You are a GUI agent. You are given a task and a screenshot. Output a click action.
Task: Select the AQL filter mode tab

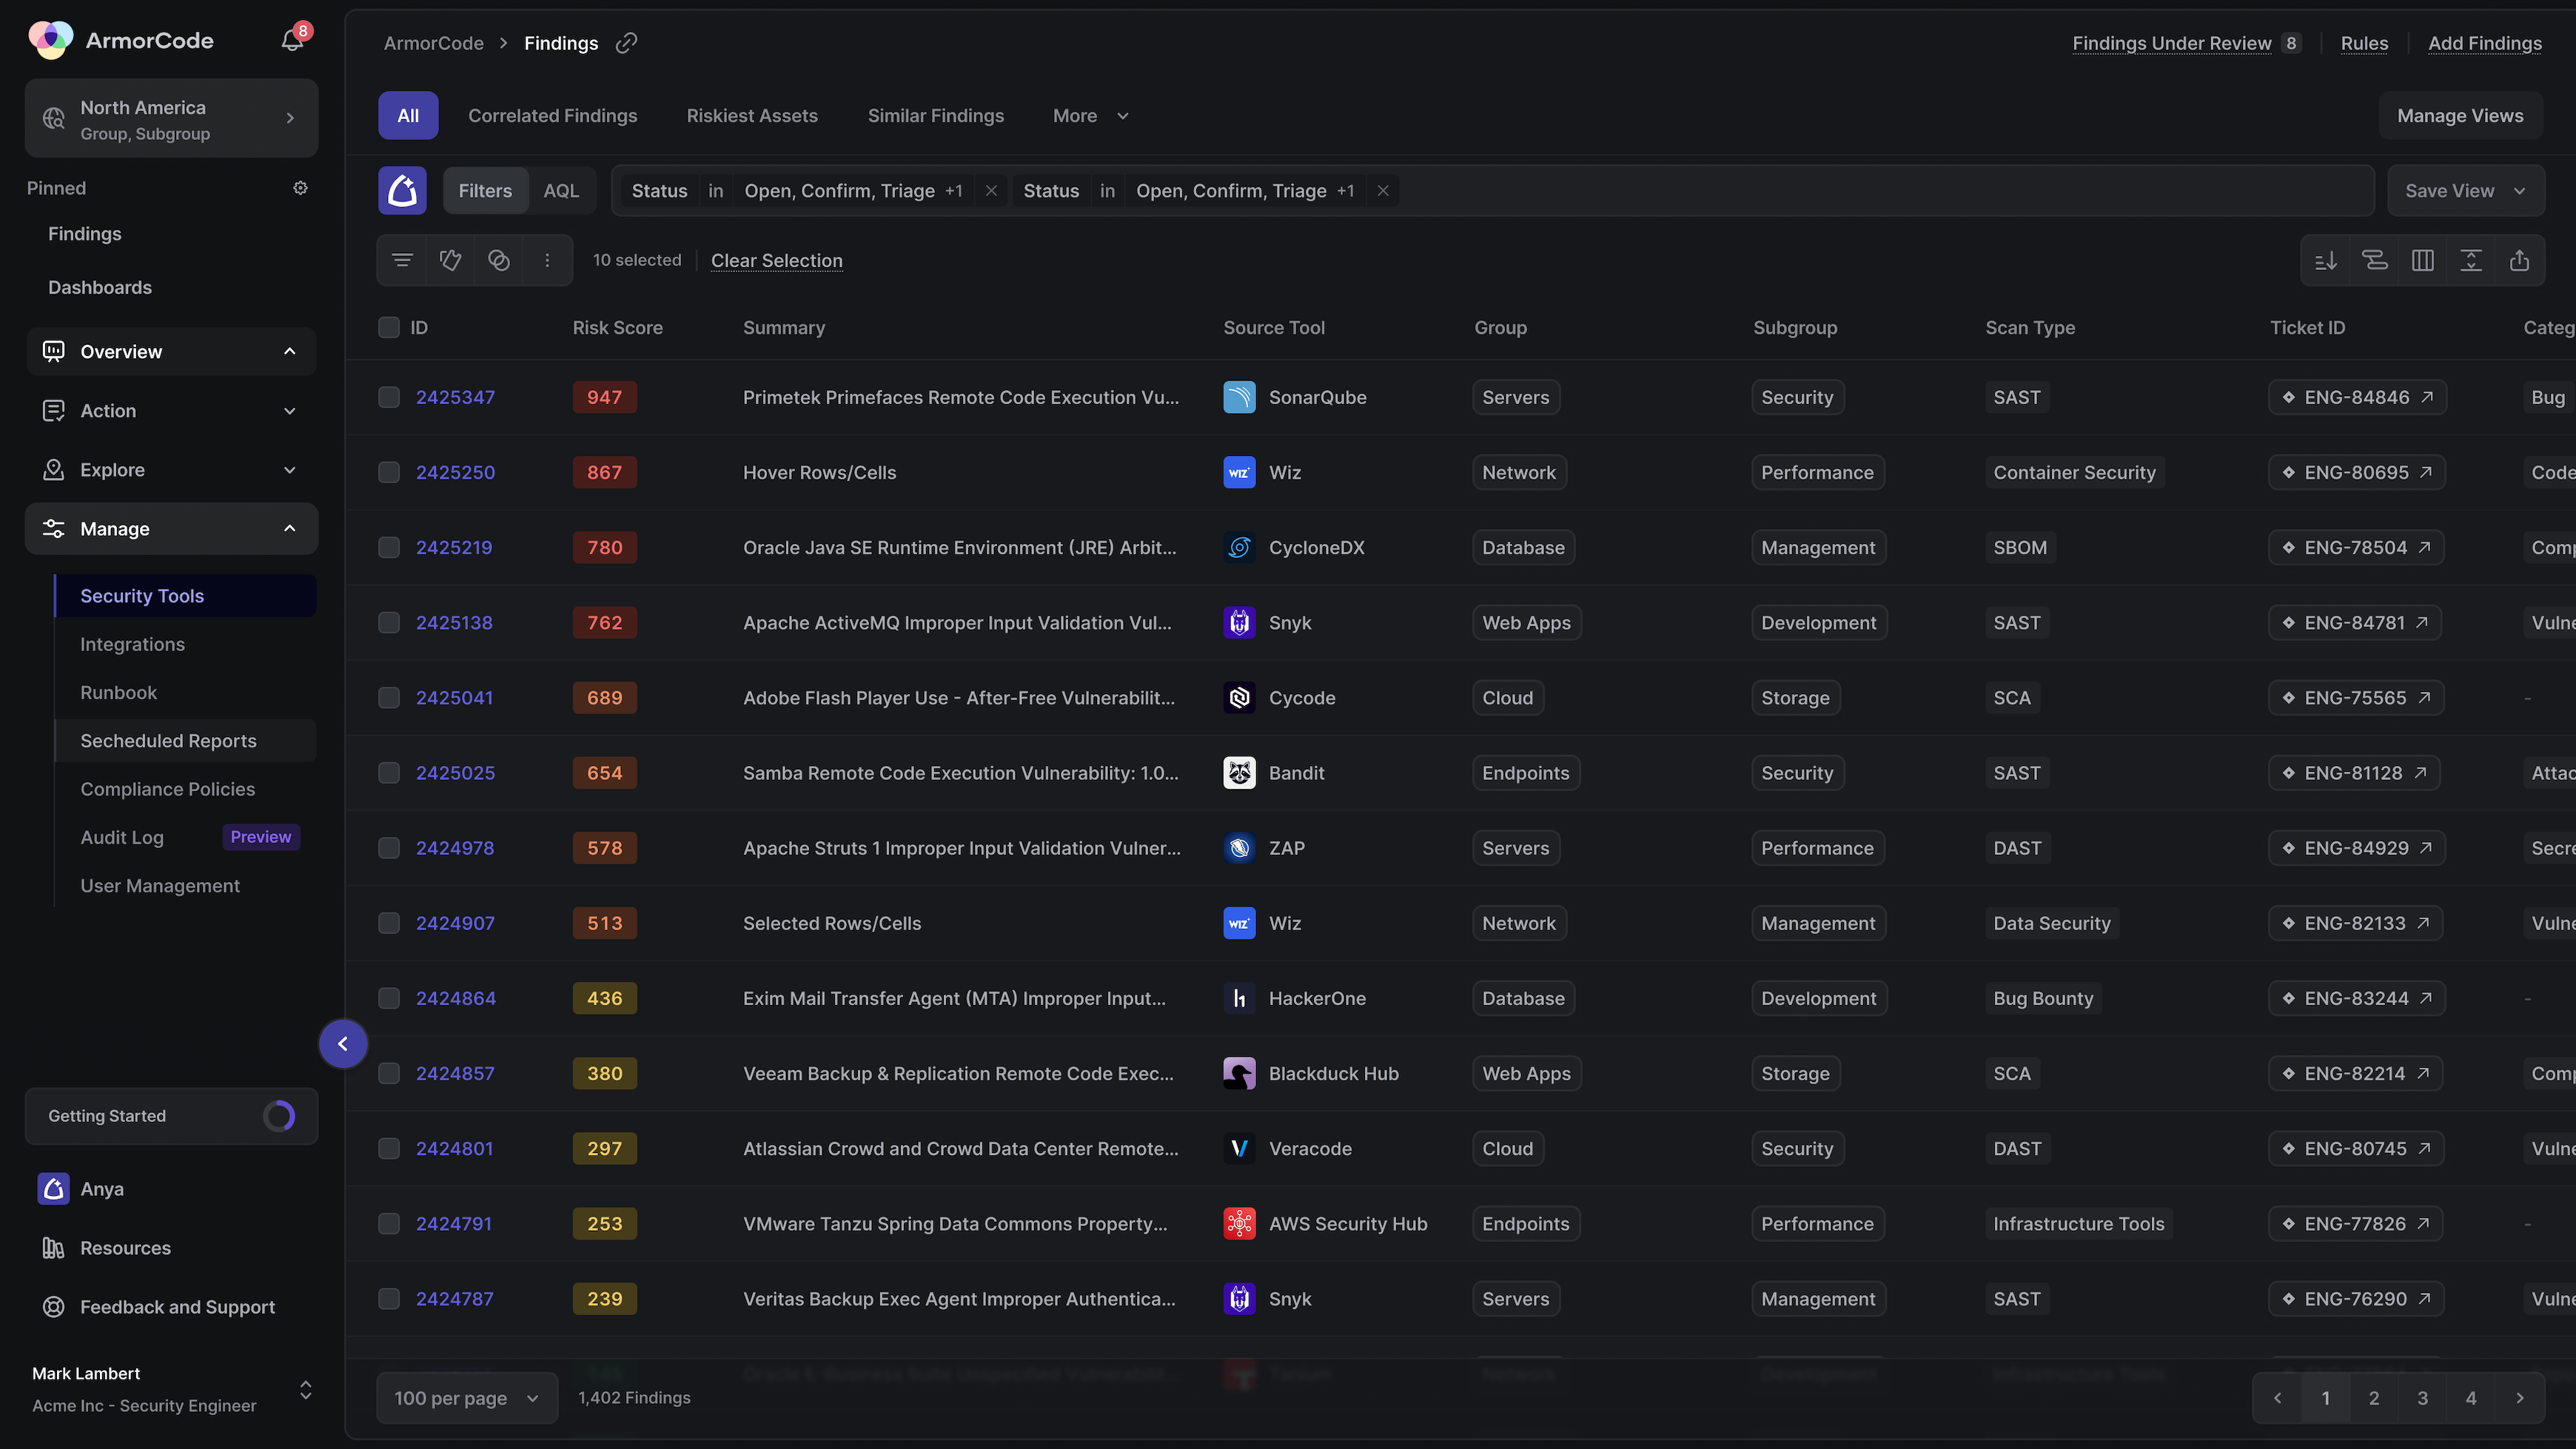click(561, 190)
